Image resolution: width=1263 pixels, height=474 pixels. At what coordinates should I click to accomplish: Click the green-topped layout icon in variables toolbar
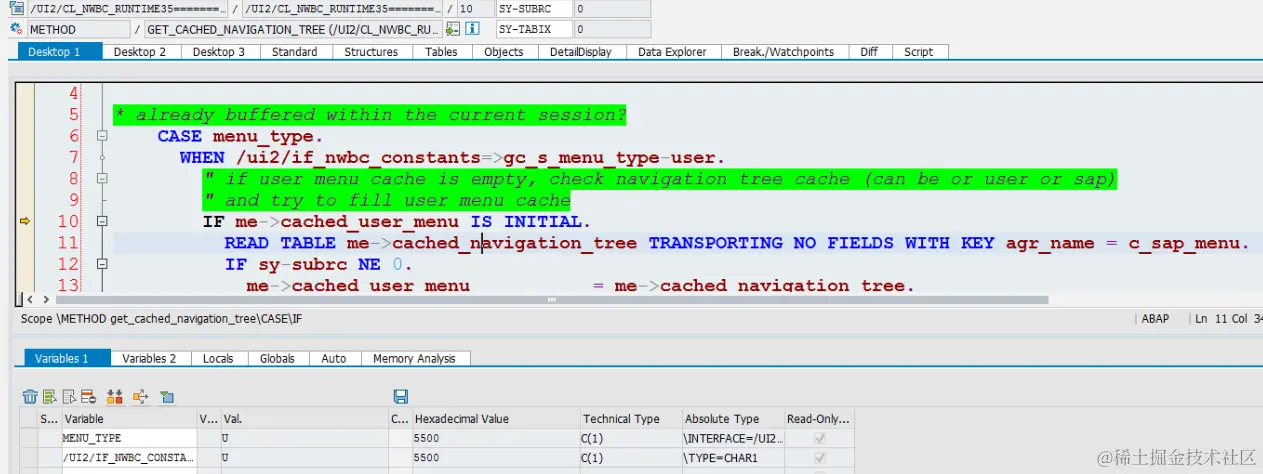point(166,397)
